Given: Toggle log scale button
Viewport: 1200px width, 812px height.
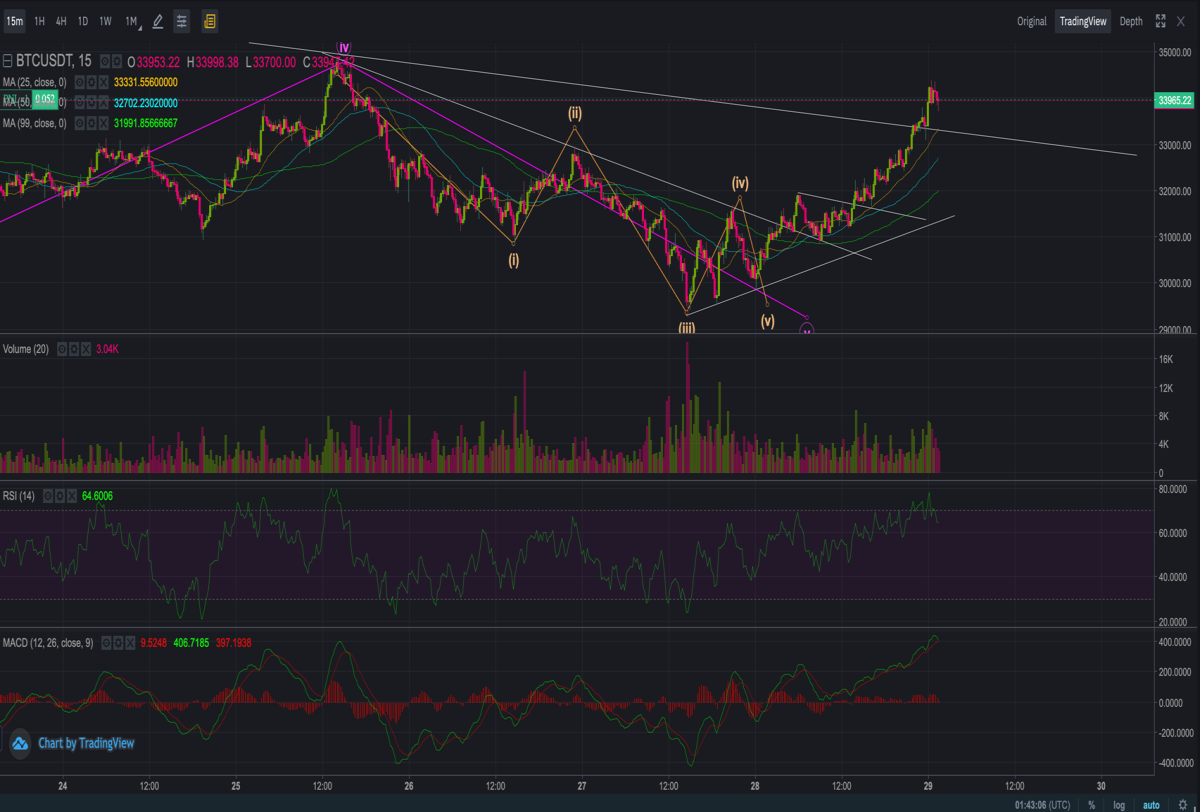Looking at the screenshot, I should click(1119, 804).
